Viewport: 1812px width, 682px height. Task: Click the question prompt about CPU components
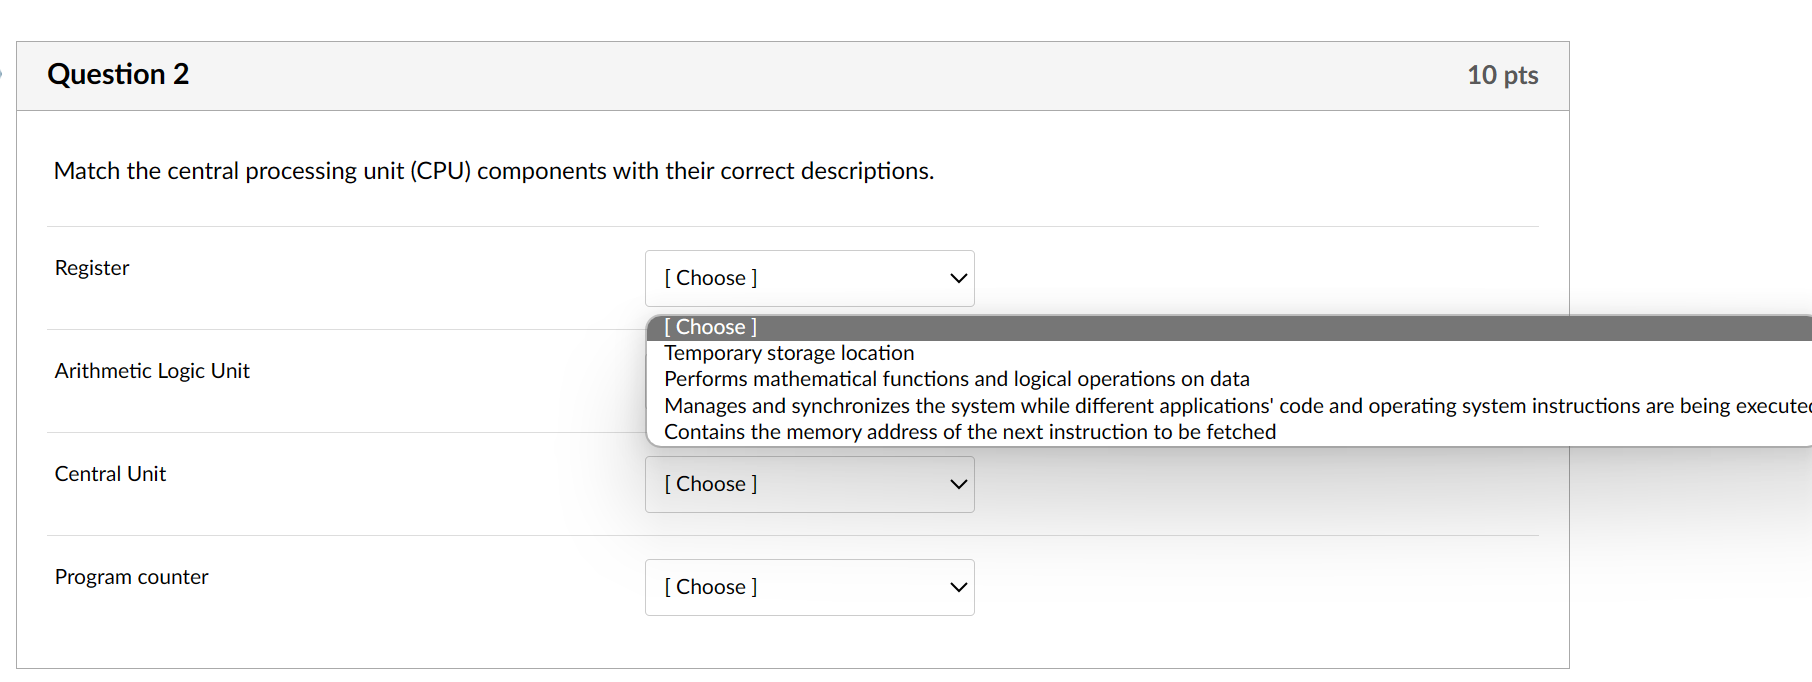click(494, 171)
